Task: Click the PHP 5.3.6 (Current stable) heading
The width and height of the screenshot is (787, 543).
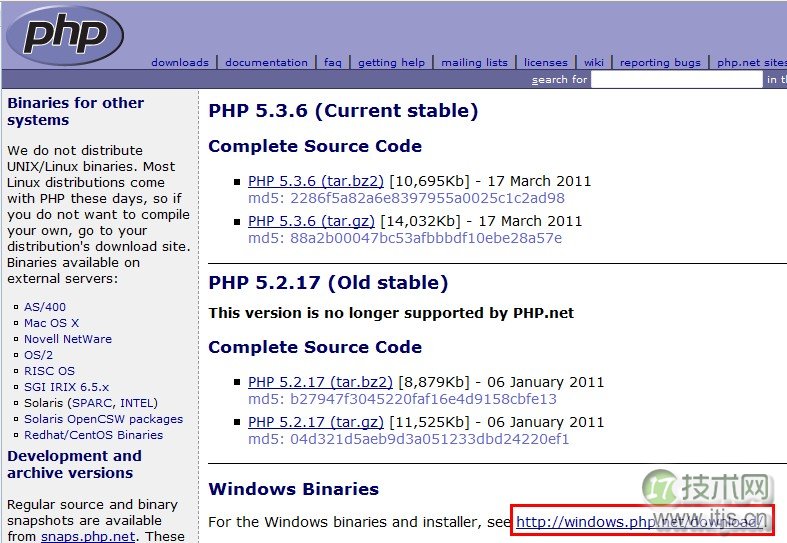Action: pyautogui.click(x=343, y=111)
